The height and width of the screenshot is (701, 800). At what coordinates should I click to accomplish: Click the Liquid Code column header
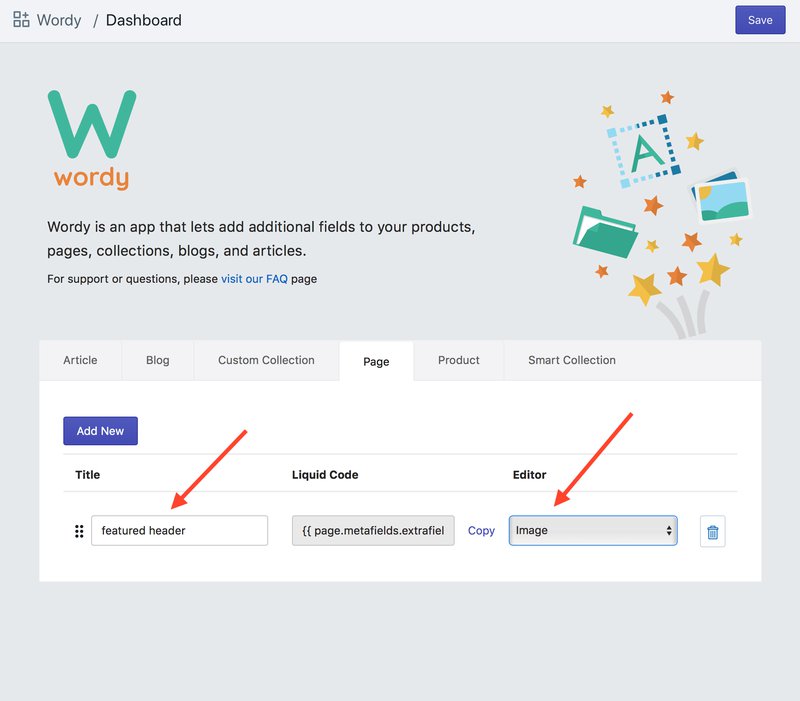325,474
